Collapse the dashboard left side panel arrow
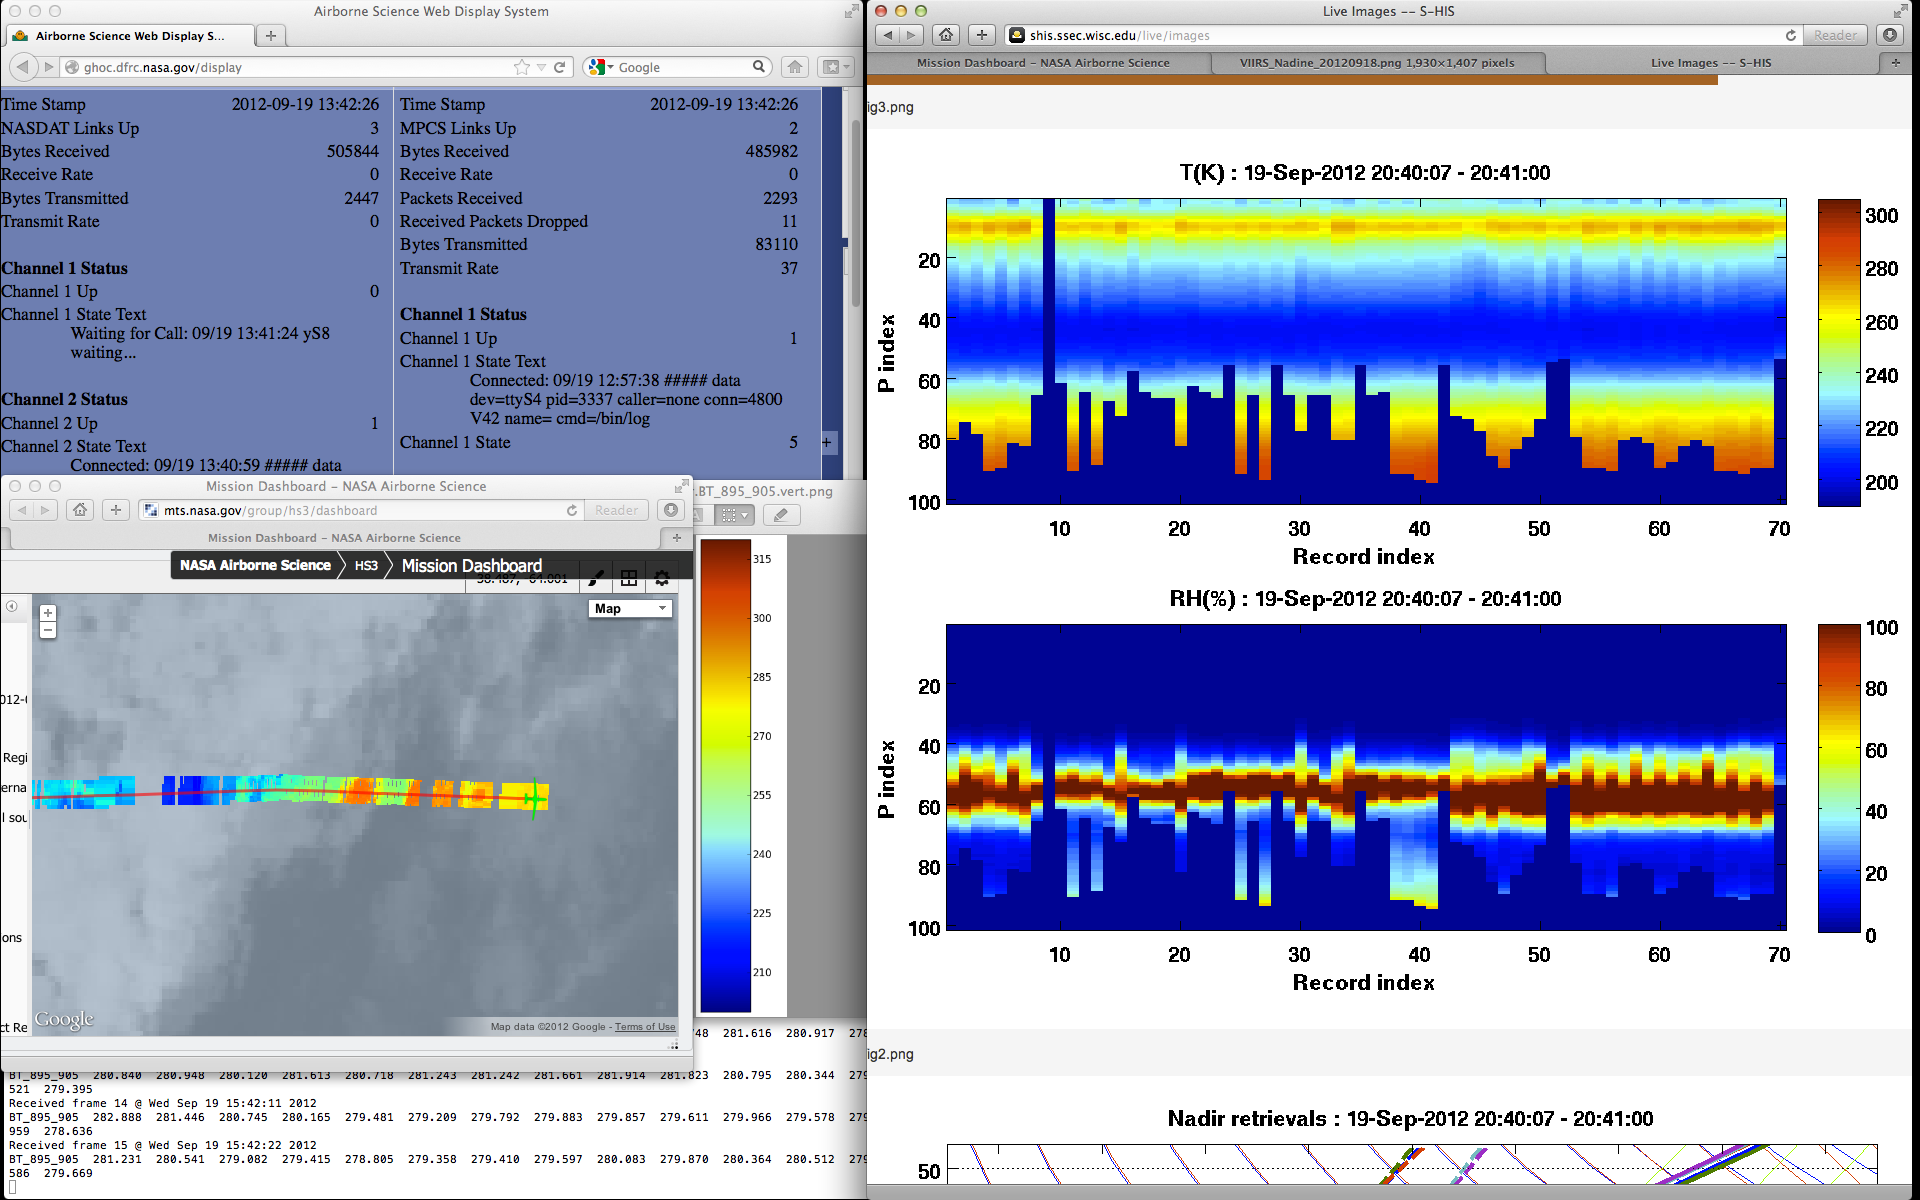 coord(12,606)
